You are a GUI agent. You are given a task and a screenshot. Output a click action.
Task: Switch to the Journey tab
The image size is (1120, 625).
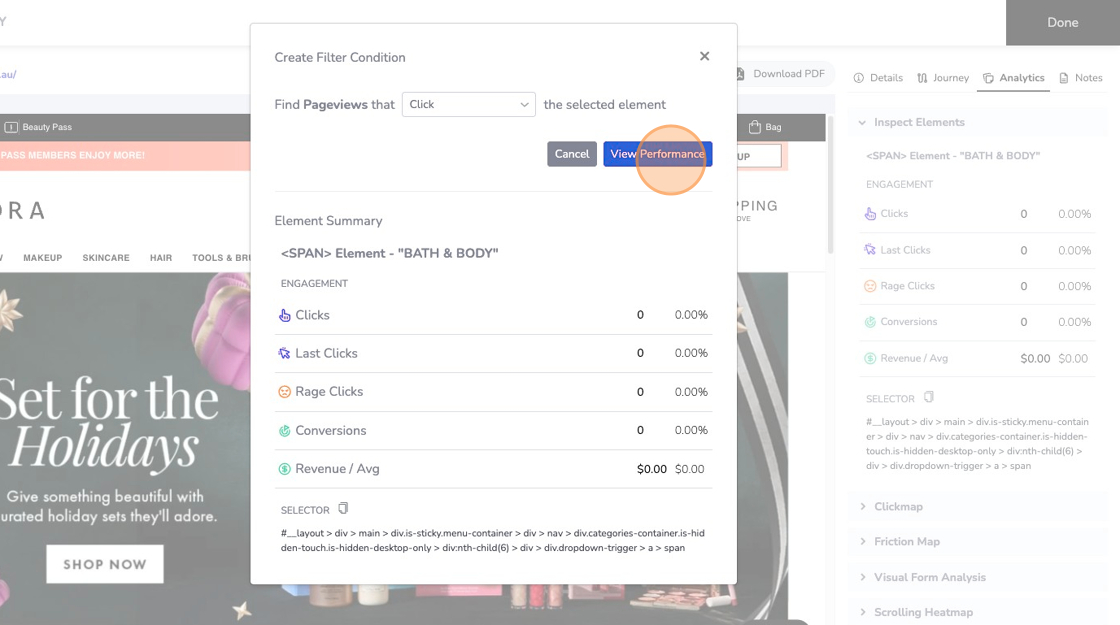(x=943, y=78)
